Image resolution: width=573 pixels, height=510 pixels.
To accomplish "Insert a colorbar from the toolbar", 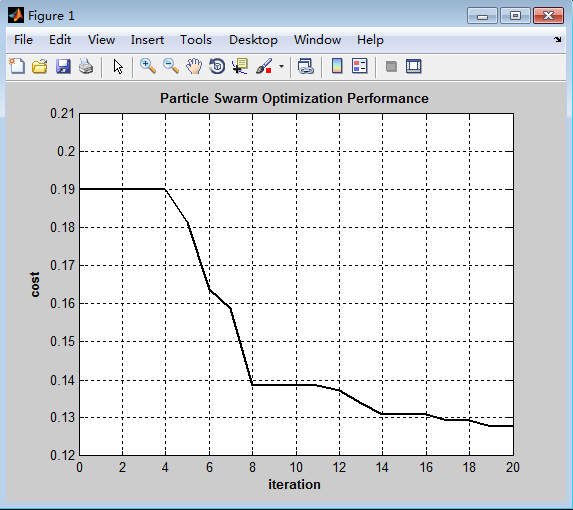I will pos(337,66).
